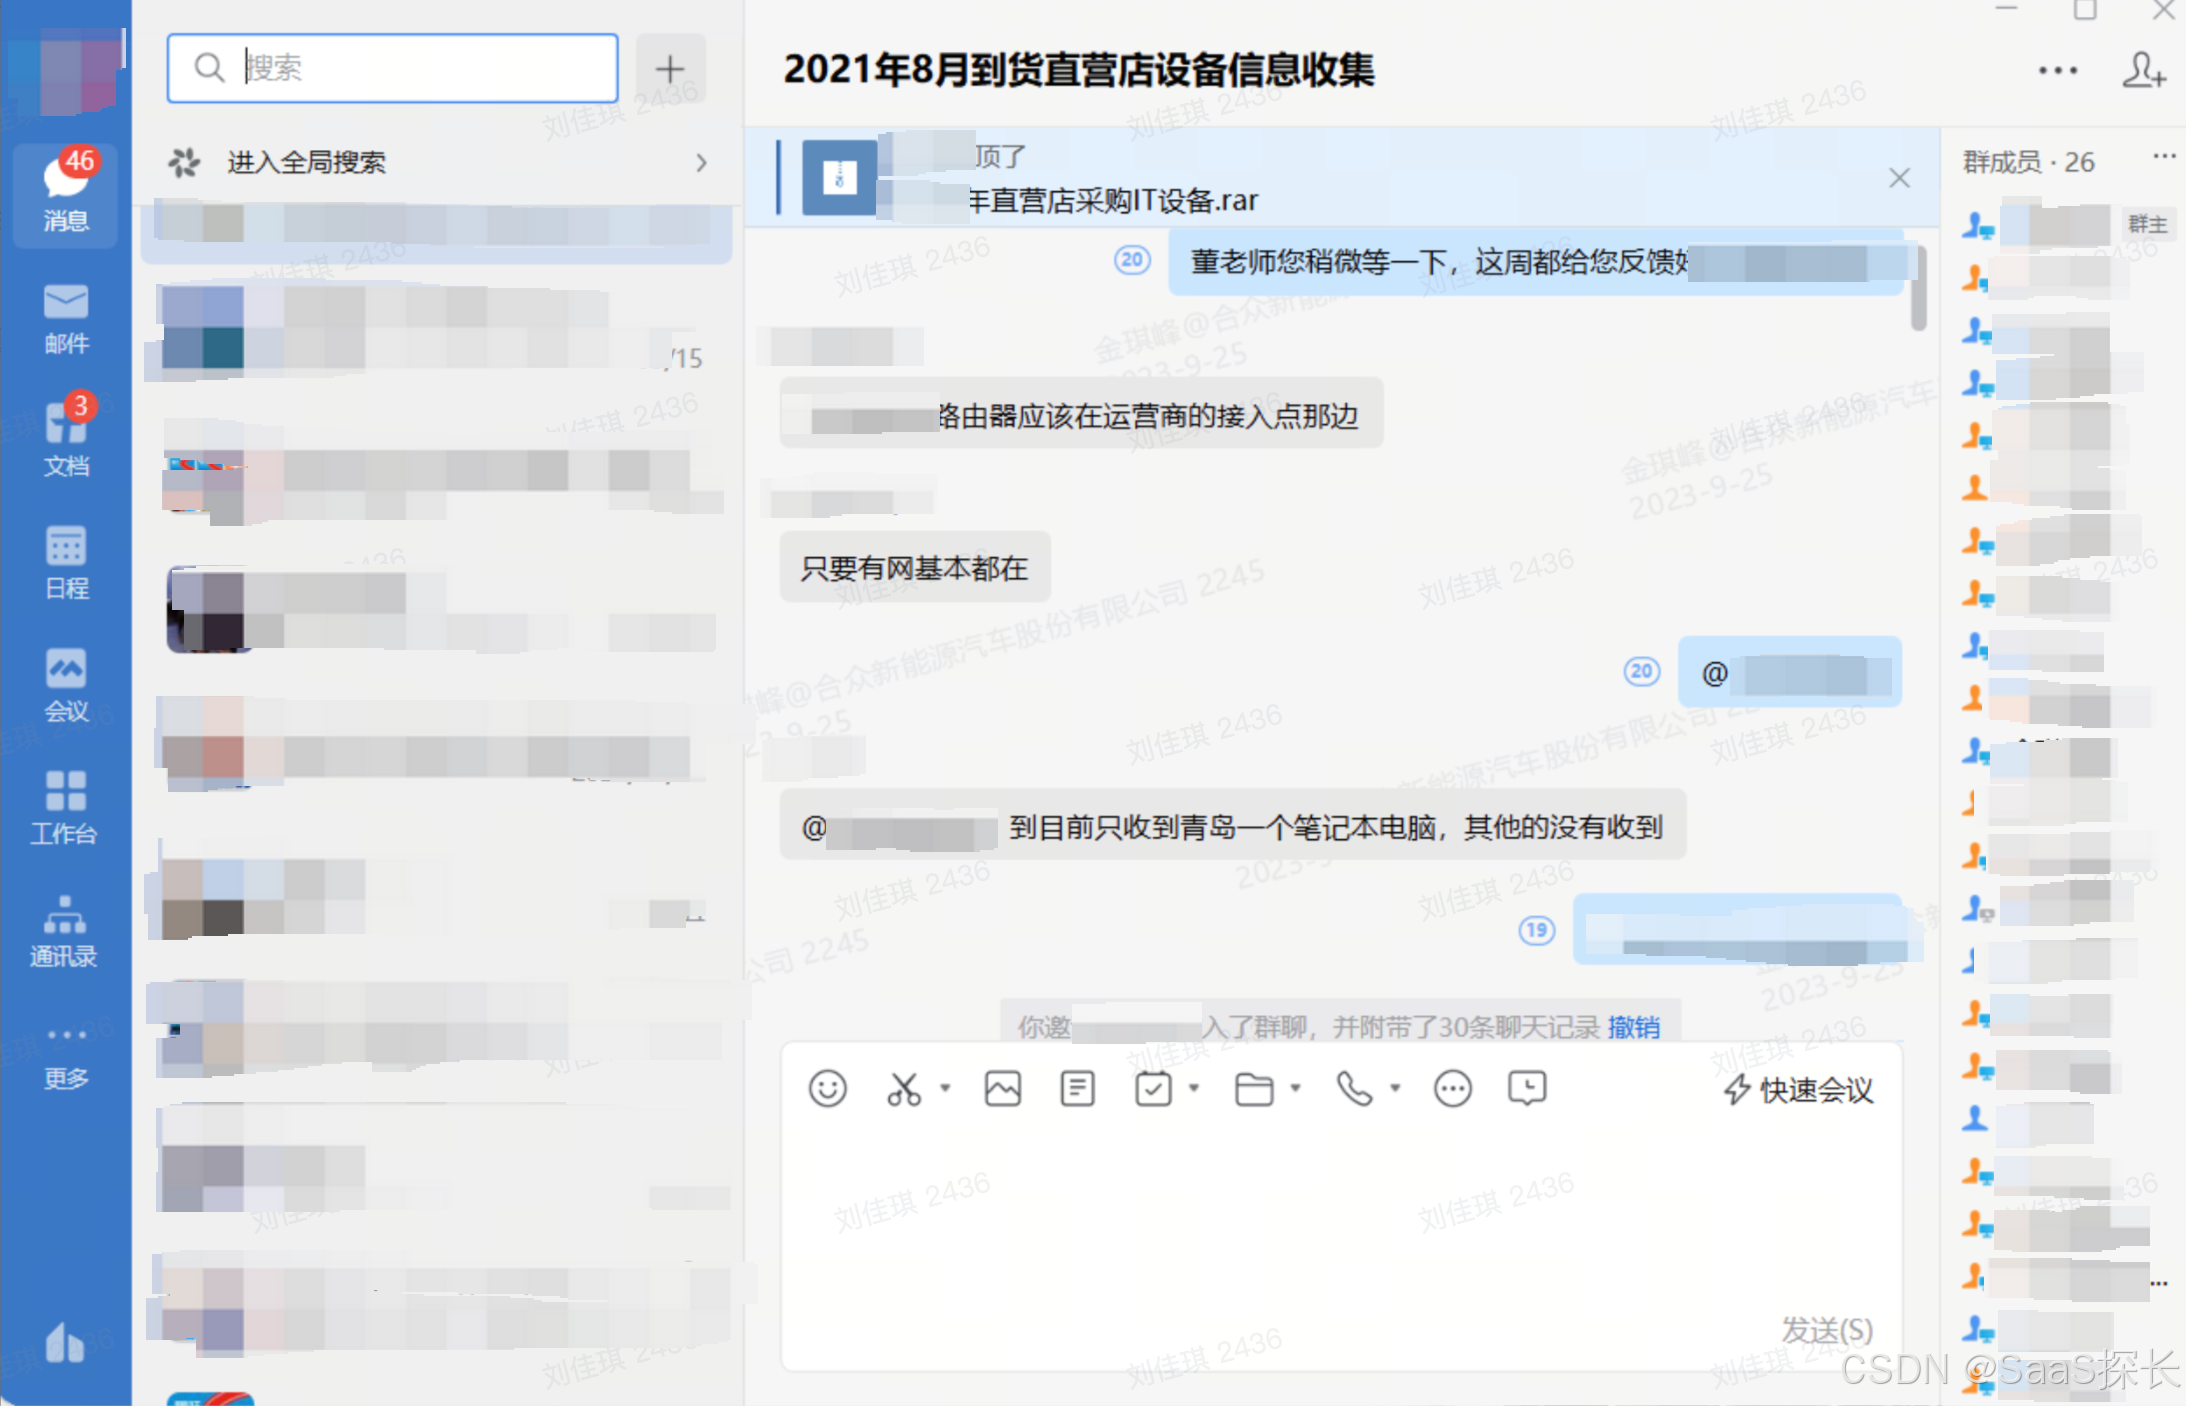This screenshot has height=1406, width=2186.
Task: Start a 快速会议 quick meeting
Action: tap(1798, 1089)
